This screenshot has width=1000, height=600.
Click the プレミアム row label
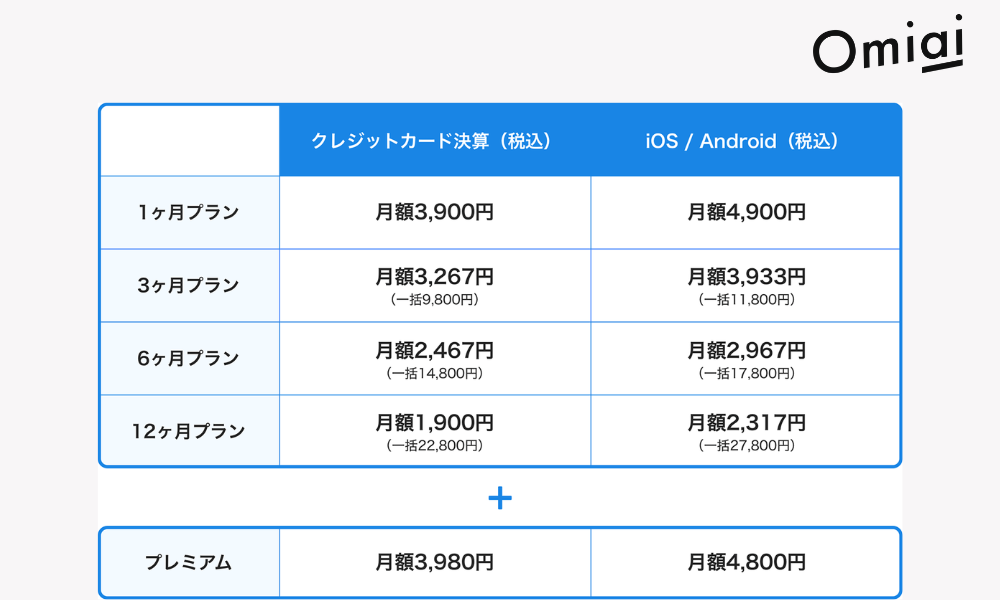188,563
